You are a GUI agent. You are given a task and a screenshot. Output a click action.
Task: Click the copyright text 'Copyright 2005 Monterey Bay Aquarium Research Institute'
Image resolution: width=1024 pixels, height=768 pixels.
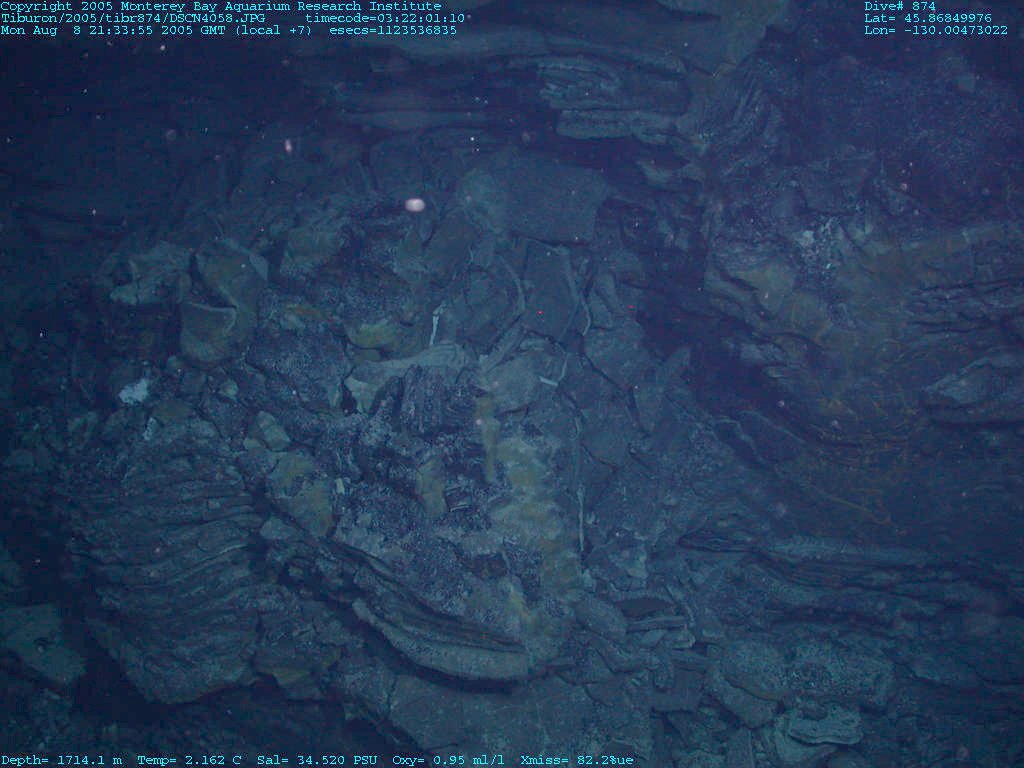(221, 6)
